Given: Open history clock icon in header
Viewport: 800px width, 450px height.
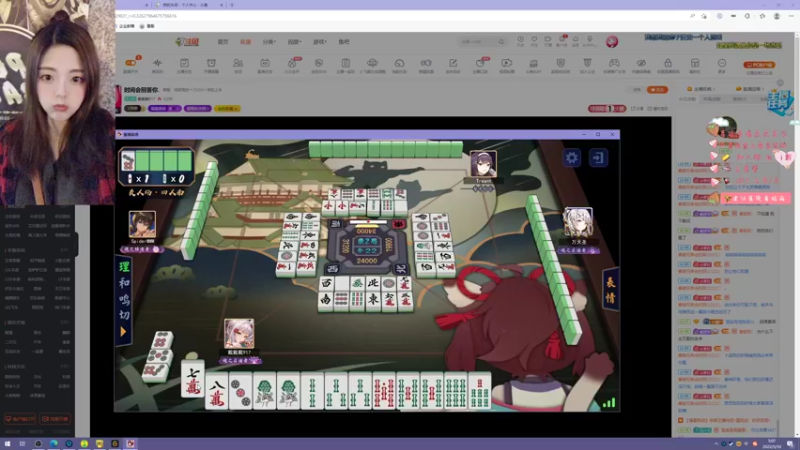Looking at the screenshot, I should [520, 41].
